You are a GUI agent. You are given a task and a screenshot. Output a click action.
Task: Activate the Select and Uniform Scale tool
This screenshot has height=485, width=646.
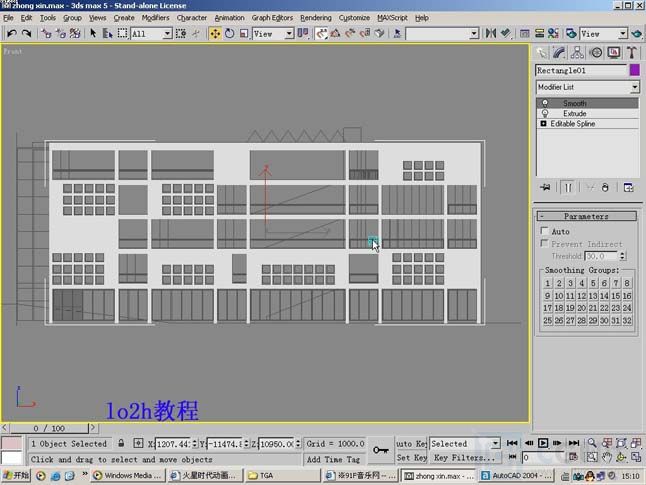244,33
